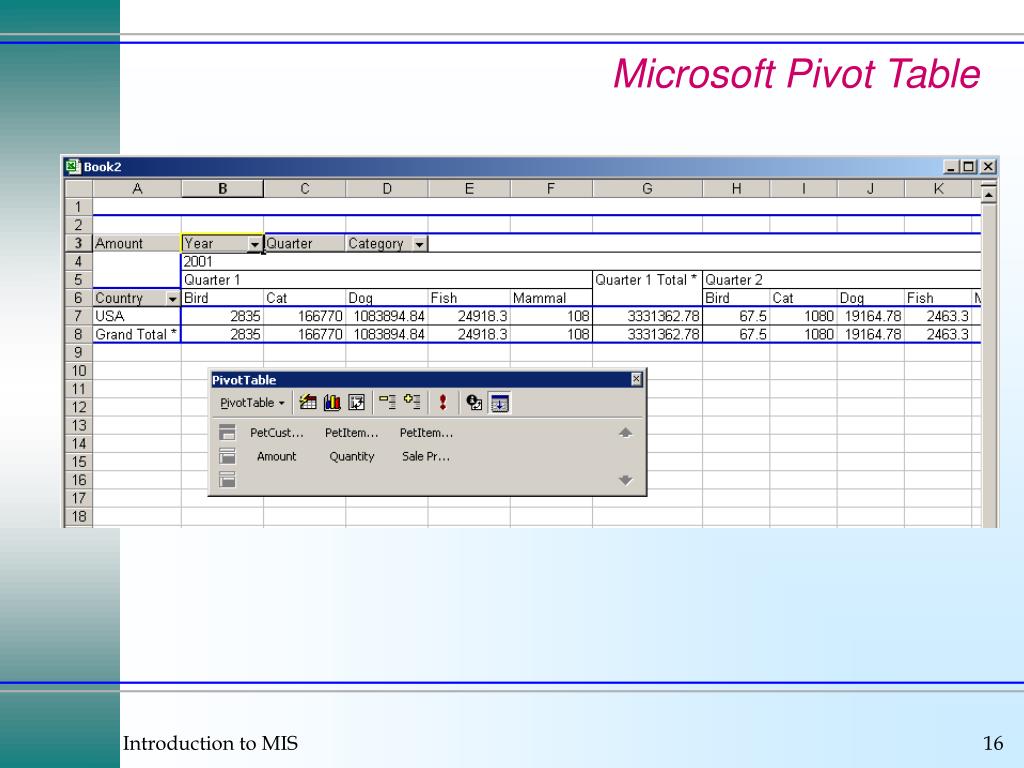The width and height of the screenshot is (1024, 768).
Task: Expand the Year field dropdown
Action: click(255, 244)
